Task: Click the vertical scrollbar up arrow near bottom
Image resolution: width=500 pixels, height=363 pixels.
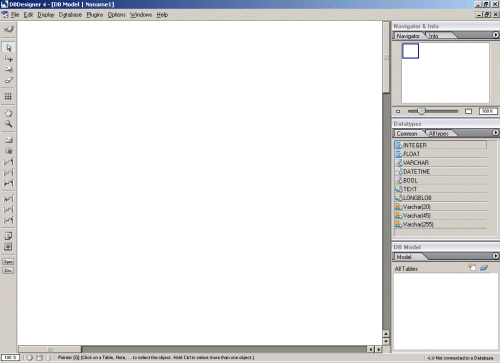Action: point(386,333)
